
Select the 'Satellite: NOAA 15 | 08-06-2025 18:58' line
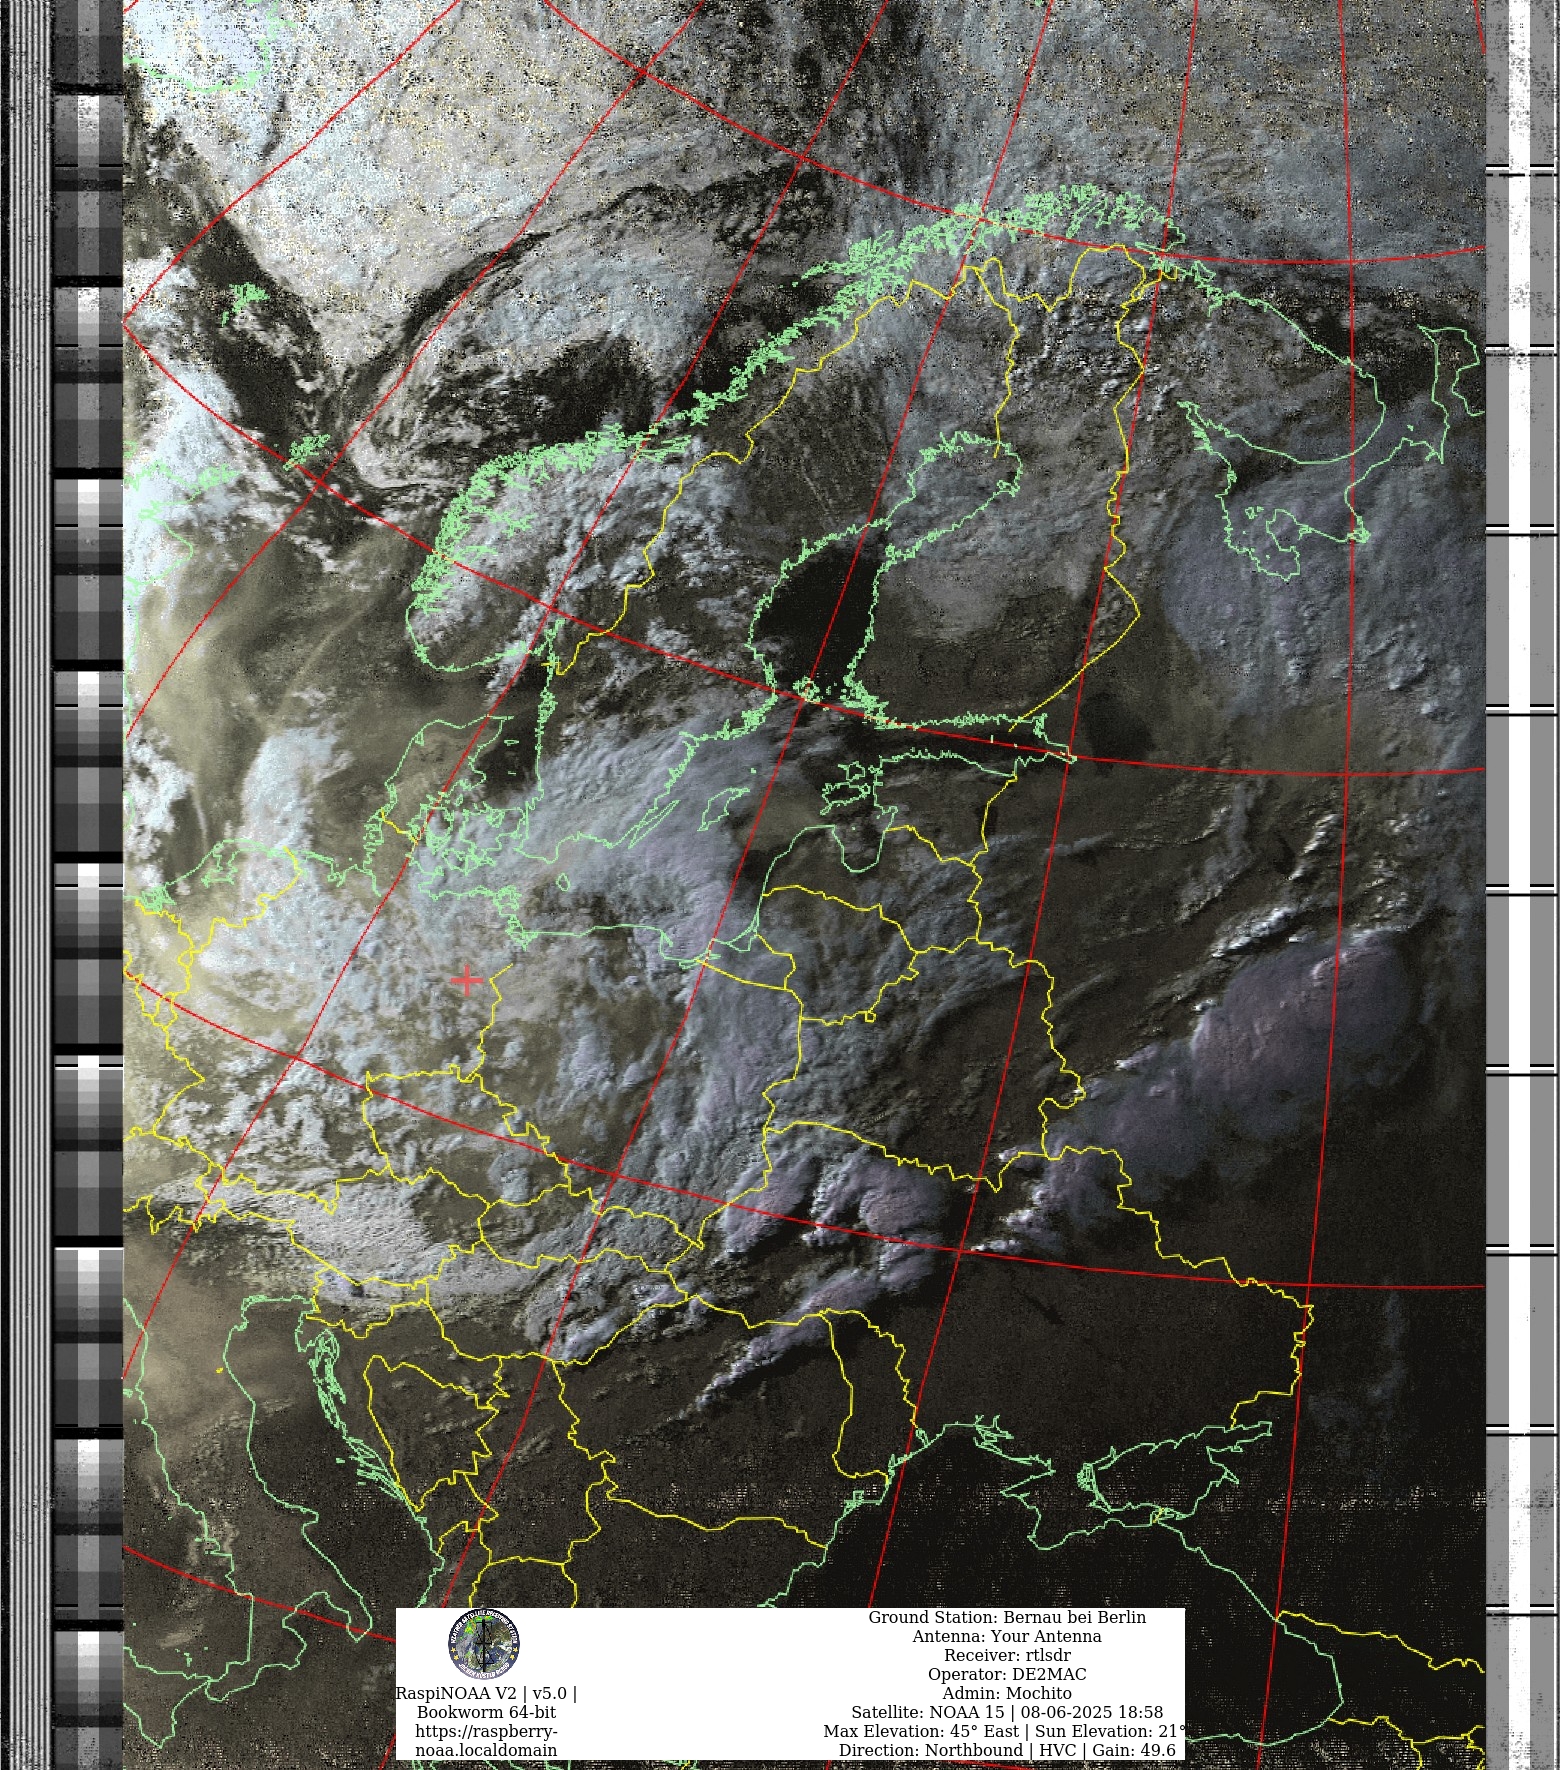click(x=1007, y=1712)
